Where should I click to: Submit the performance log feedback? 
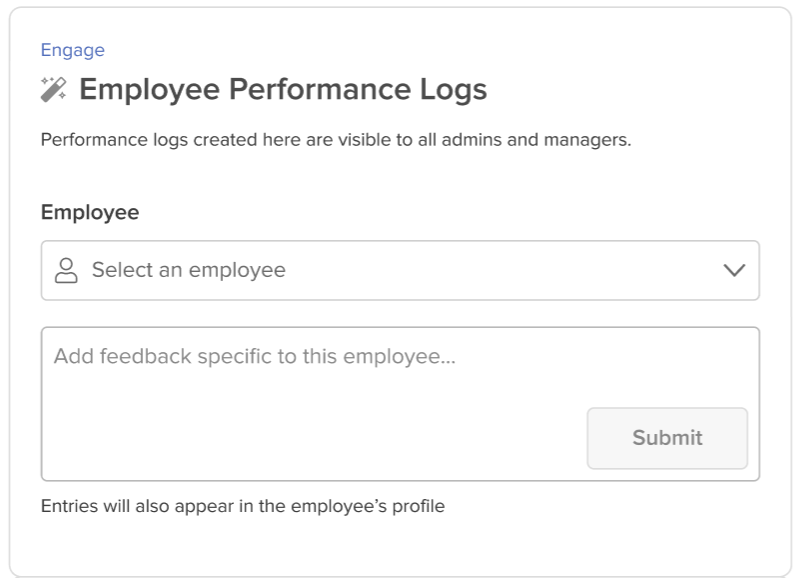[667, 438]
